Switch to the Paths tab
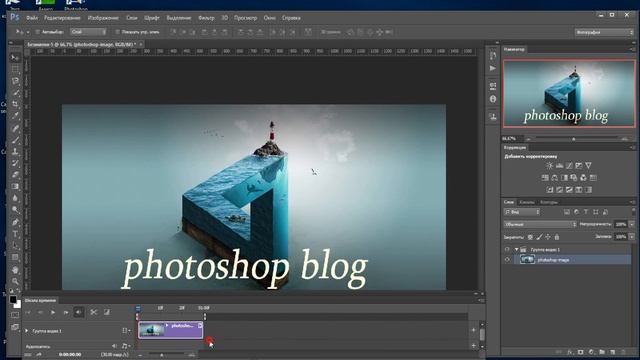The height and width of the screenshot is (360, 640). [549, 202]
